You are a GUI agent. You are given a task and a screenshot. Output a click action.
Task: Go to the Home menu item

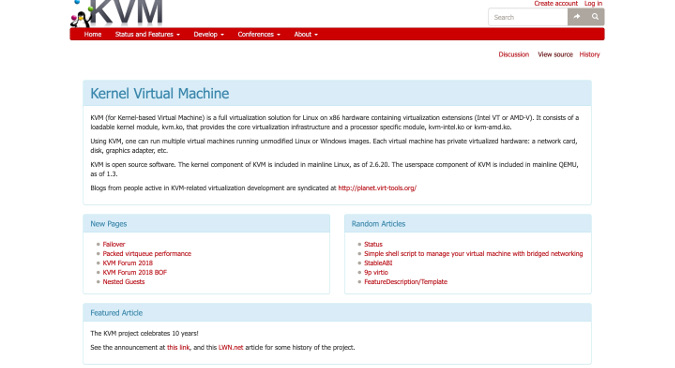(93, 34)
